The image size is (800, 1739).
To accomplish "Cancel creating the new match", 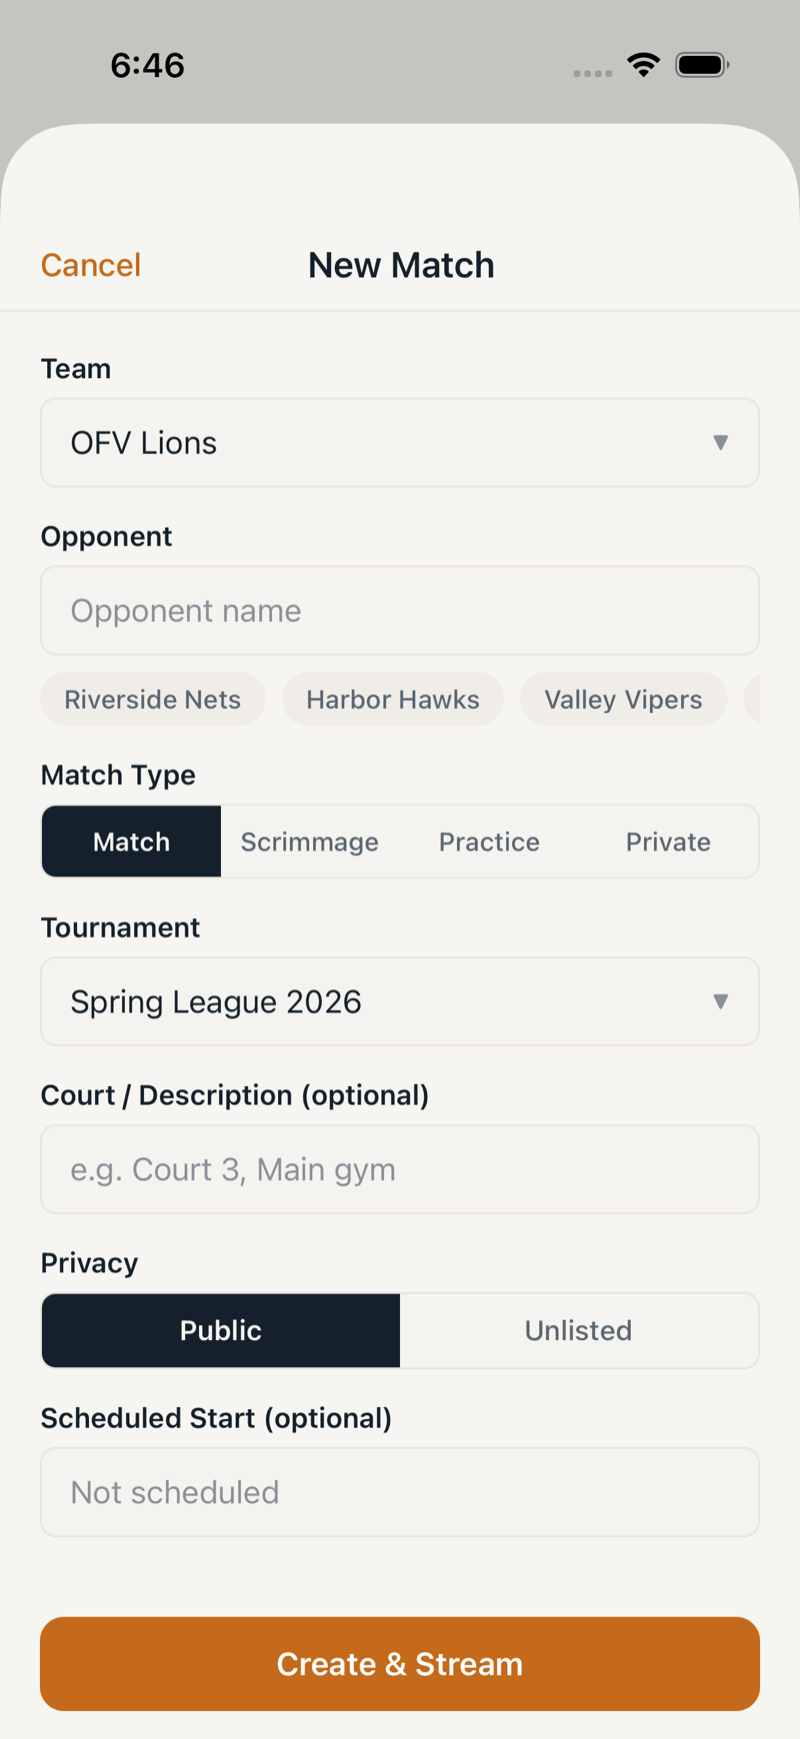I will [x=90, y=265].
